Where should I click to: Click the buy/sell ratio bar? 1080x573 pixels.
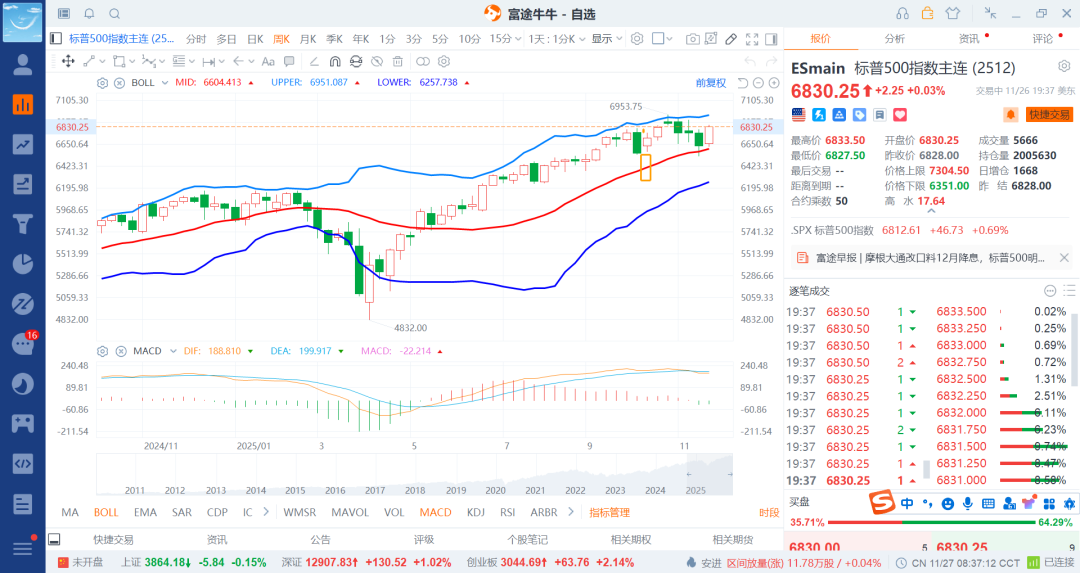tap(931, 522)
